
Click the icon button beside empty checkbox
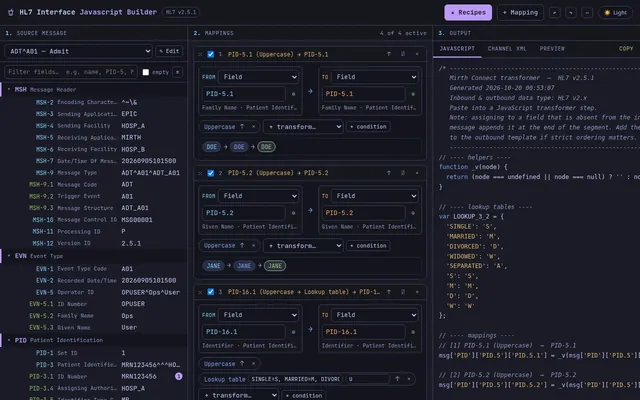pyautogui.click(x=177, y=72)
